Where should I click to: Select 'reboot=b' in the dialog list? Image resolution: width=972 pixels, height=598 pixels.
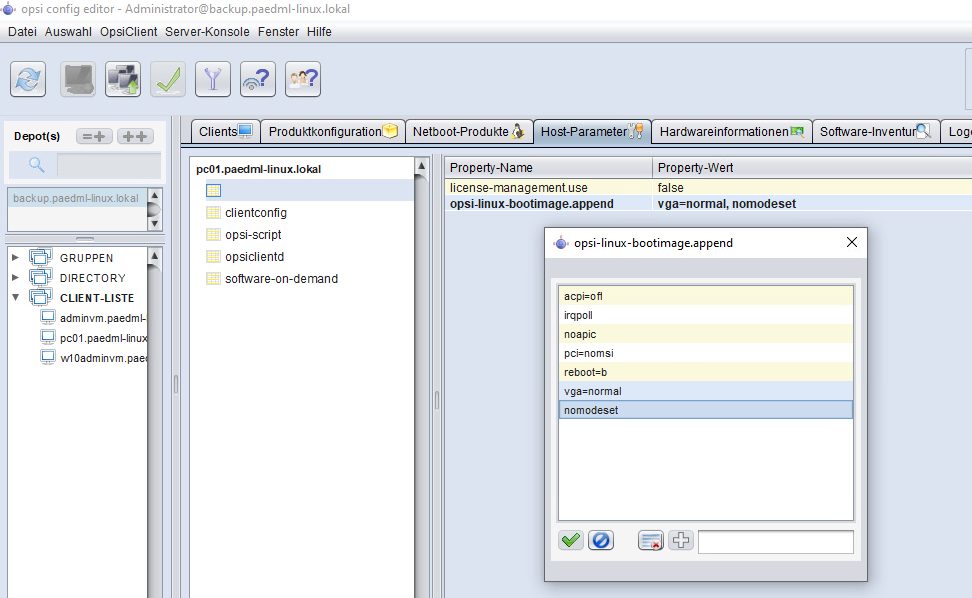pos(705,372)
